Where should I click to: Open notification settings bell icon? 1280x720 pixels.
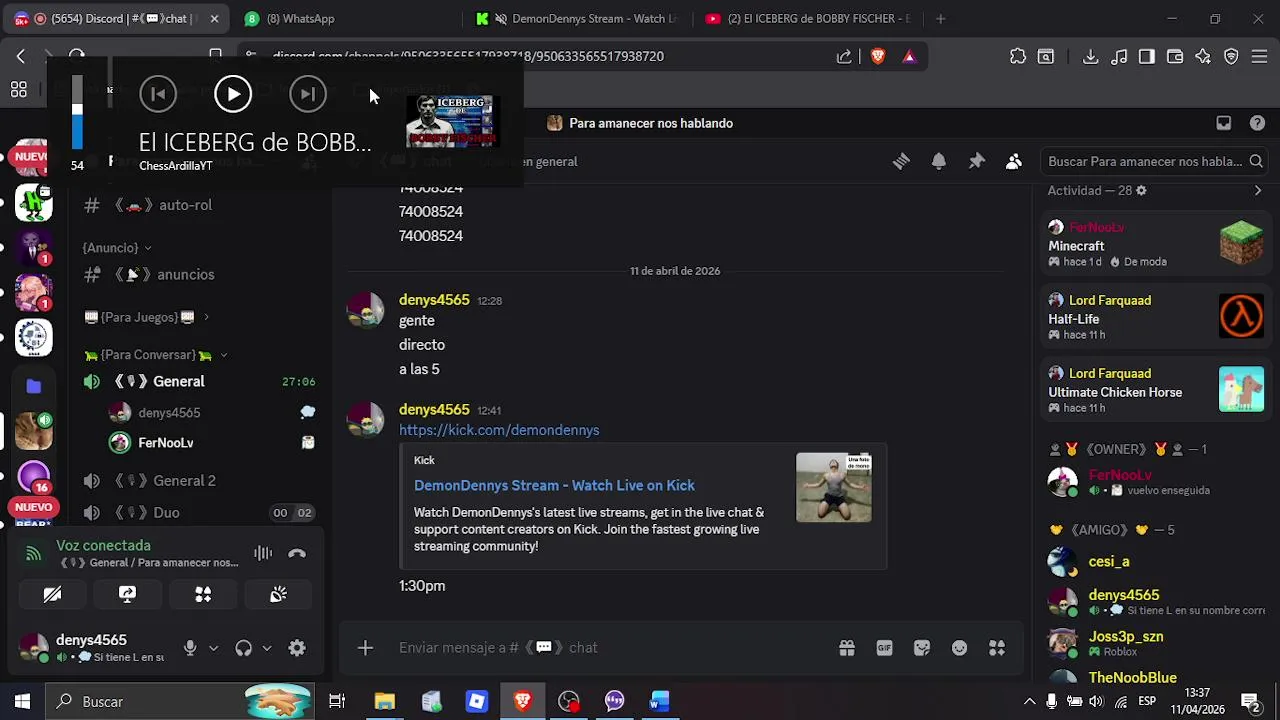tap(939, 161)
